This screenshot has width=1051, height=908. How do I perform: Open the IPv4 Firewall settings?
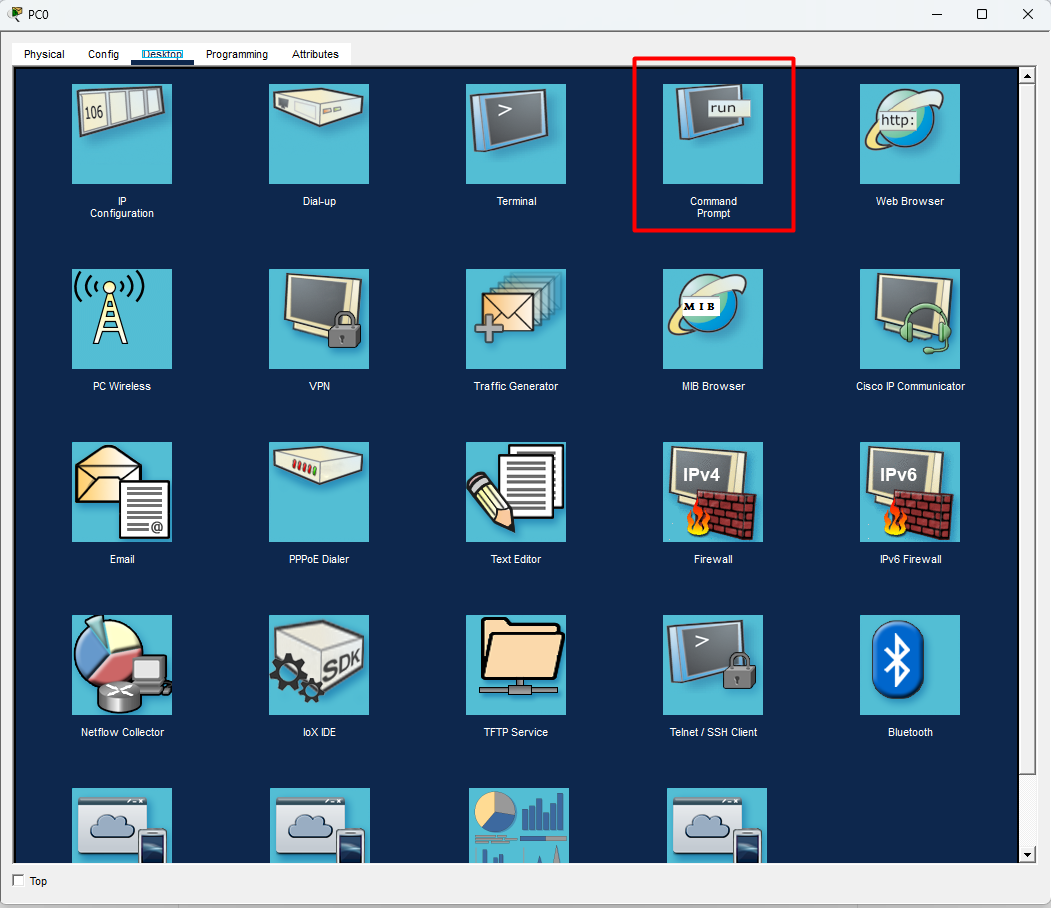point(713,492)
